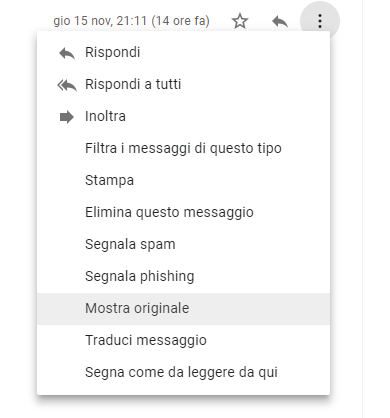Click the '(14 ore fa)' relative time text
Image resolution: width=390 pixels, height=418 pixels.
coord(180,21)
